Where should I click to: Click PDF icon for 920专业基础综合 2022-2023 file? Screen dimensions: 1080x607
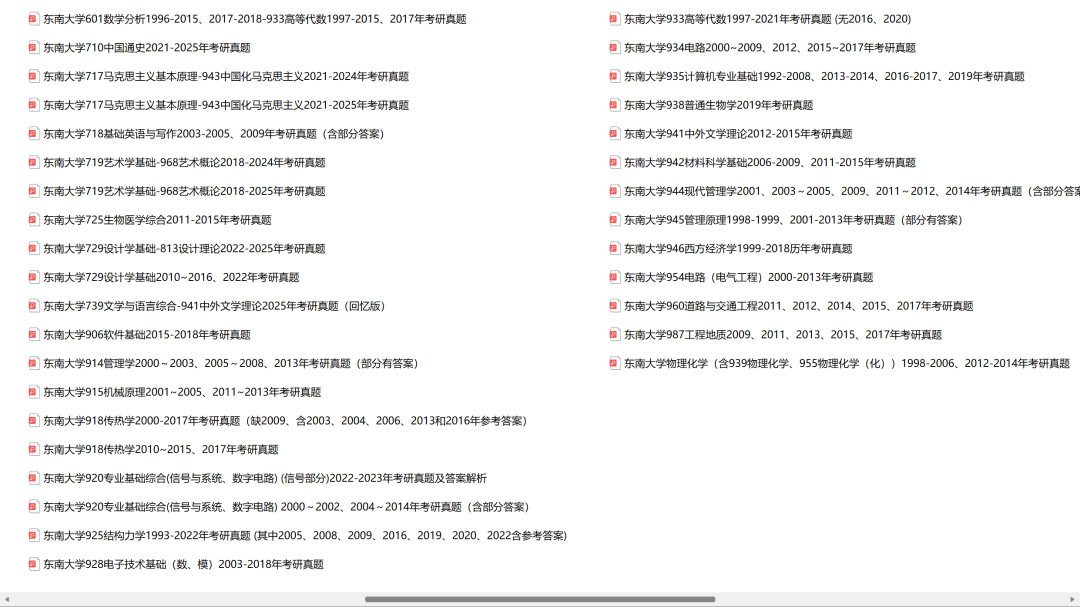coord(33,478)
